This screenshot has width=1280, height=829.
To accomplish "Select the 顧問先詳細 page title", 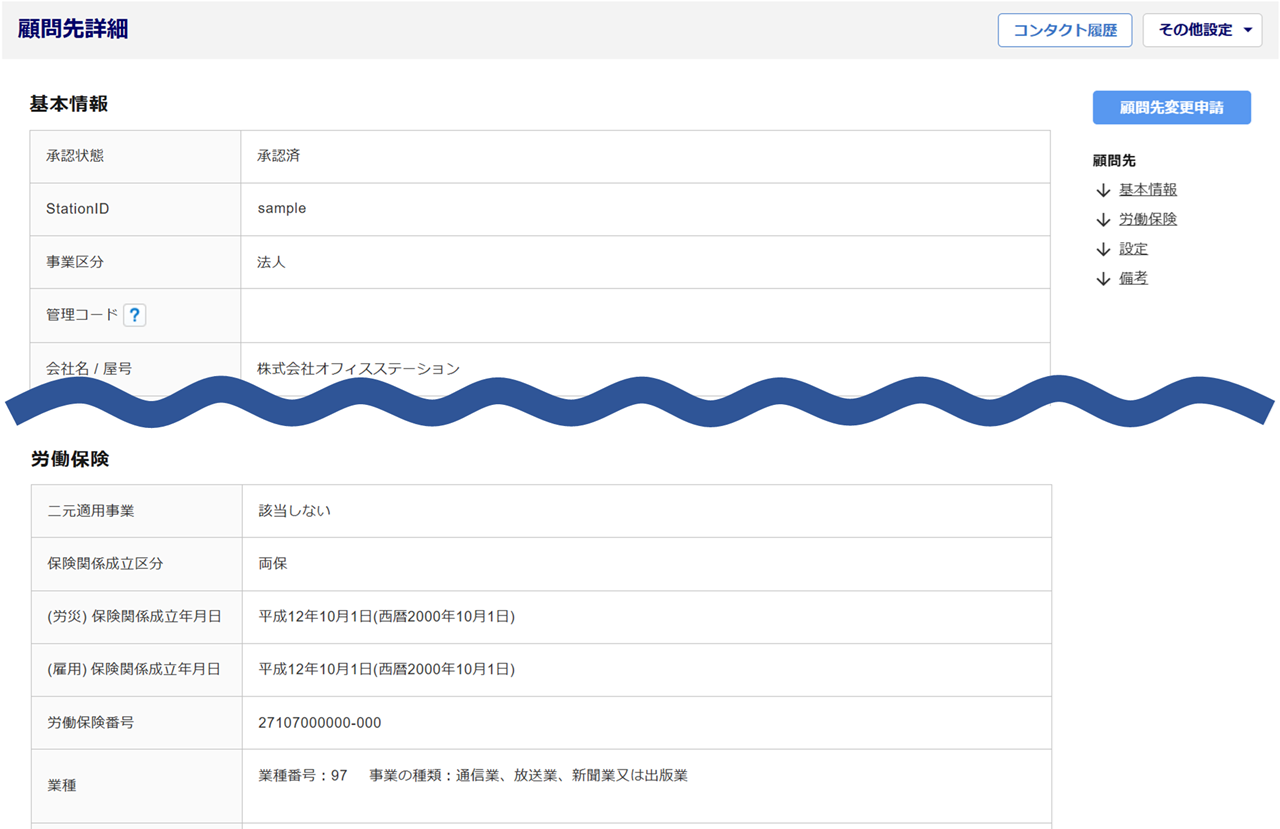I will pyautogui.click(x=73, y=29).
